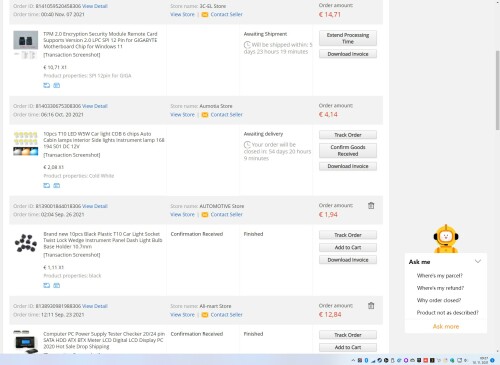Contact Seller of the AUTOMOTIVE Store order
The width and height of the screenshot is (500, 365).
click(x=226, y=214)
